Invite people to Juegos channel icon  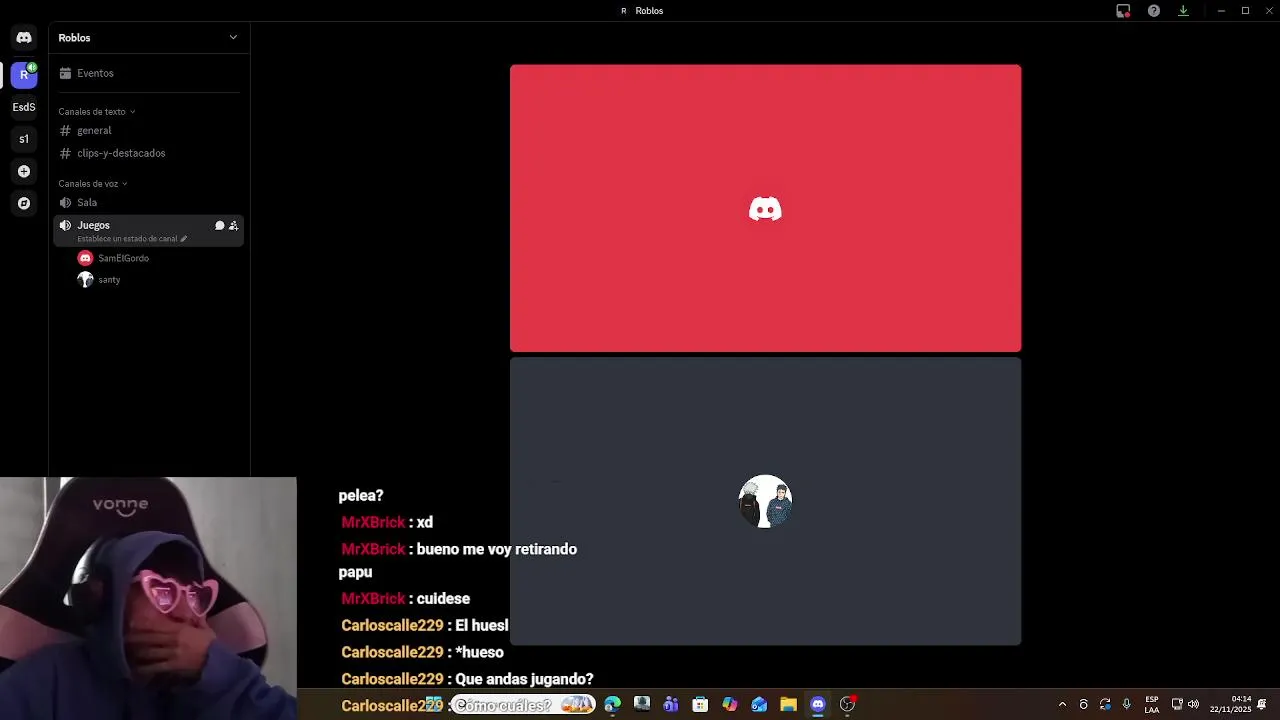point(233,226)
